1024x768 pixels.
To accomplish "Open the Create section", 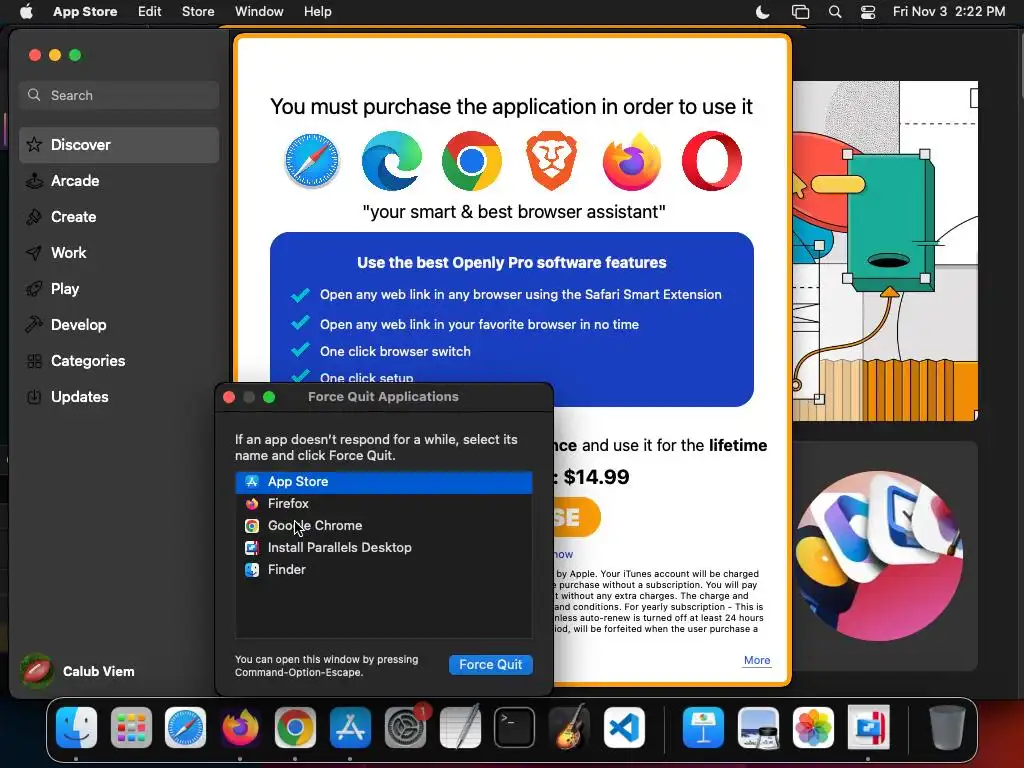I will (119, 217).
